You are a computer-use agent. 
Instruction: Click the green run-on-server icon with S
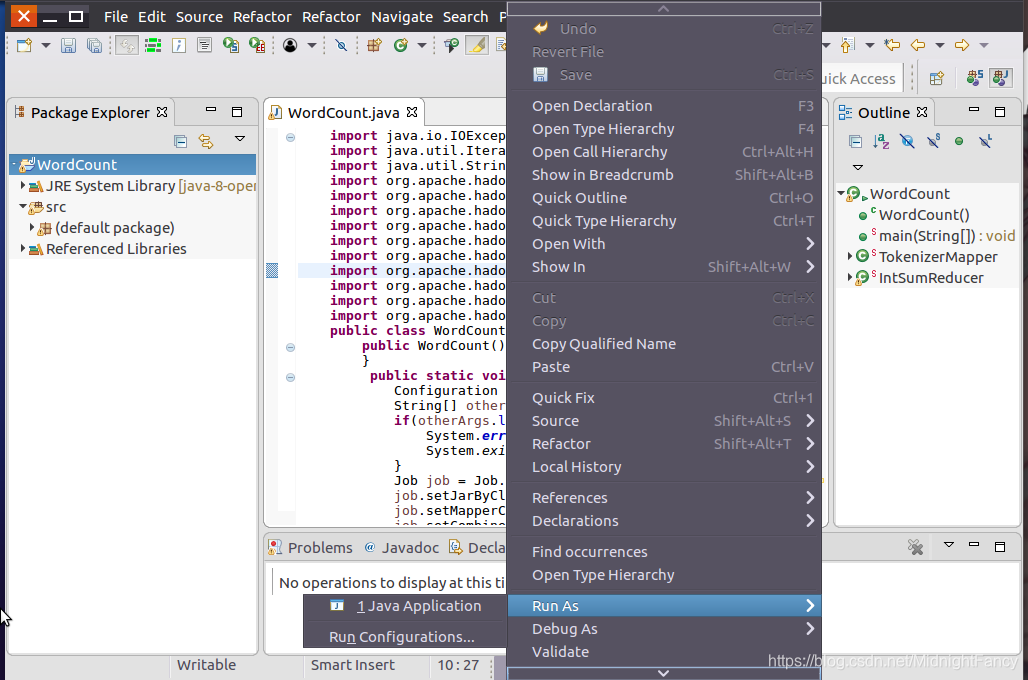tap(231, 45)
